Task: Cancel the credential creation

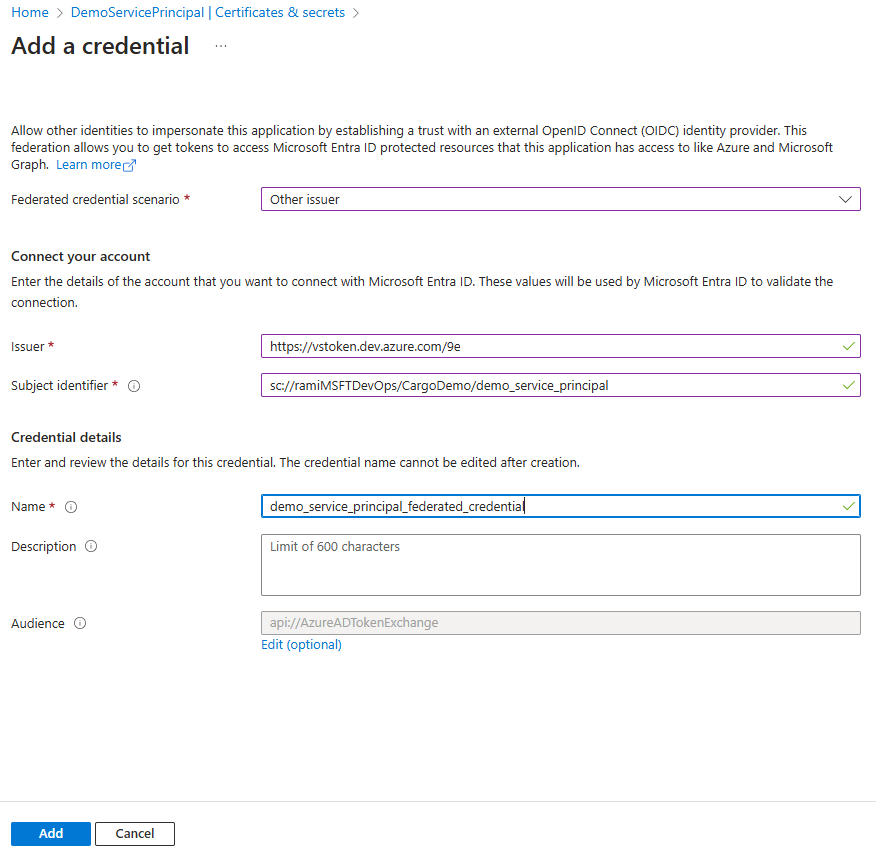Action: pos(134,833)
